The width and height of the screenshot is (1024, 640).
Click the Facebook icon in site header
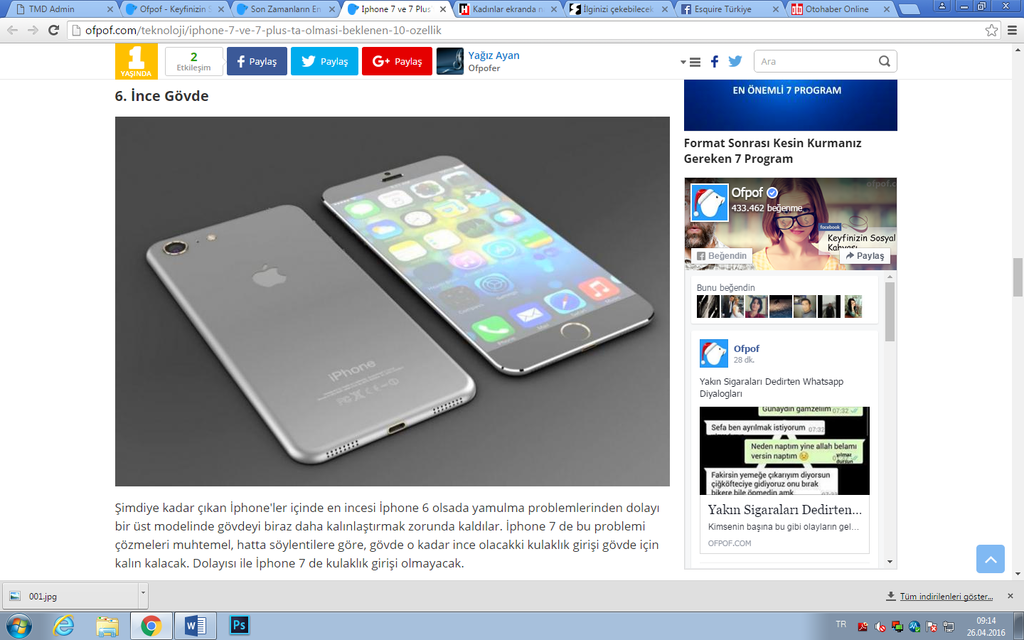714,62
